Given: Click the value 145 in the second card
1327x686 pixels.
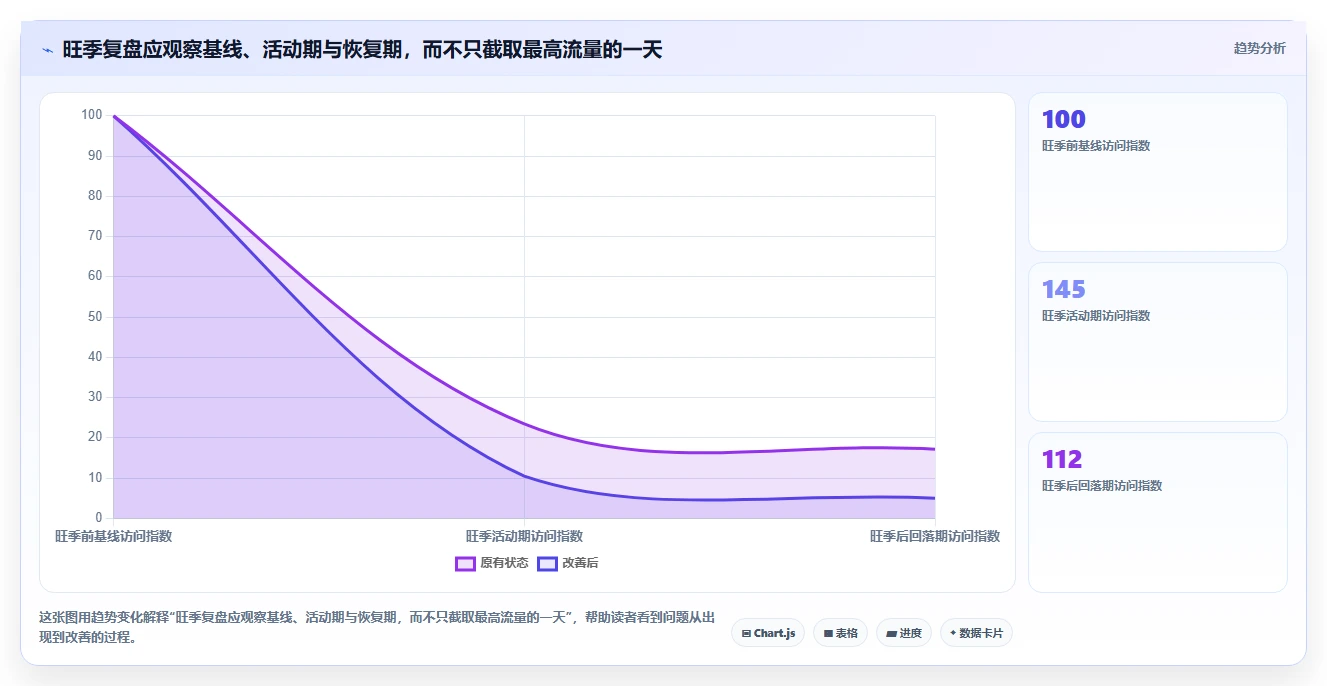Looking at the screenshot, I should pos(1063,290).
